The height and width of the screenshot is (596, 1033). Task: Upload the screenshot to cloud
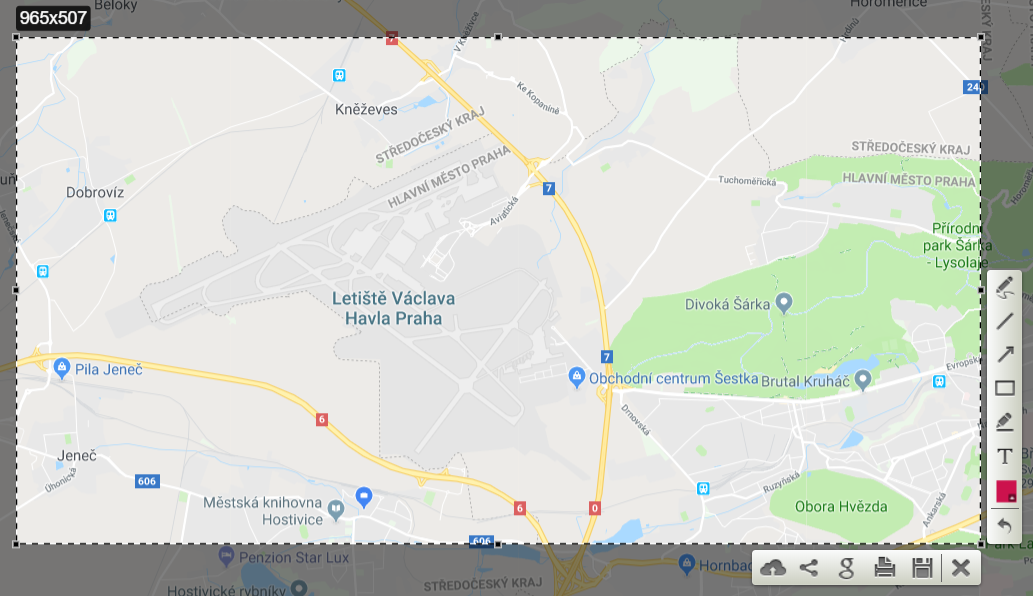click(x=773, y=568)
